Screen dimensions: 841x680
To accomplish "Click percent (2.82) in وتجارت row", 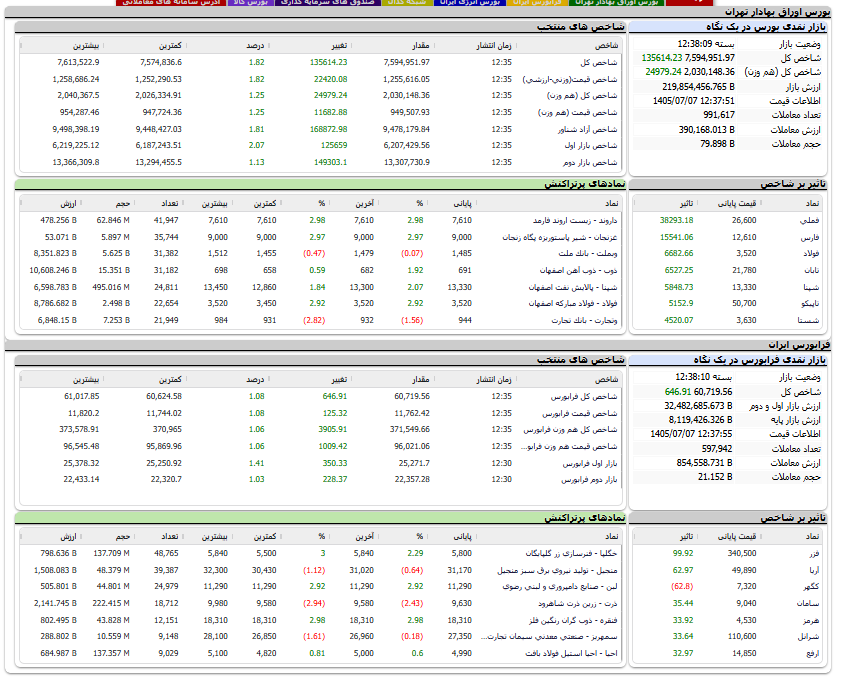I will click(x=314, y=320).
